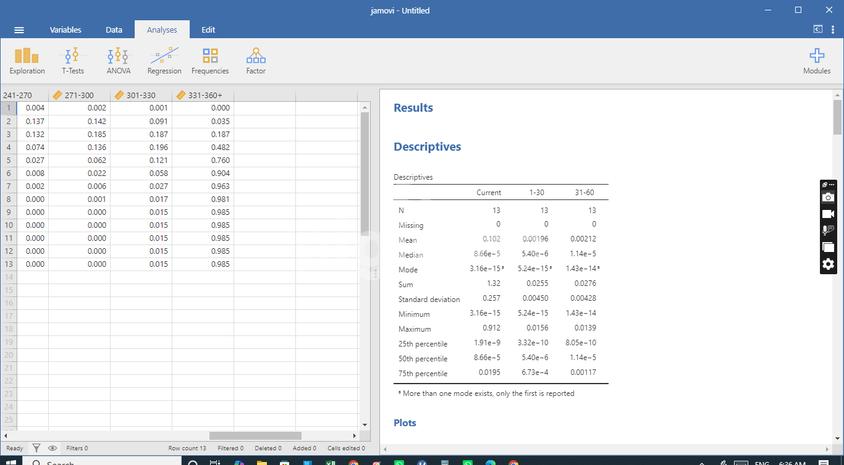Click the Standard deviation row label

[x=429, y=299]
